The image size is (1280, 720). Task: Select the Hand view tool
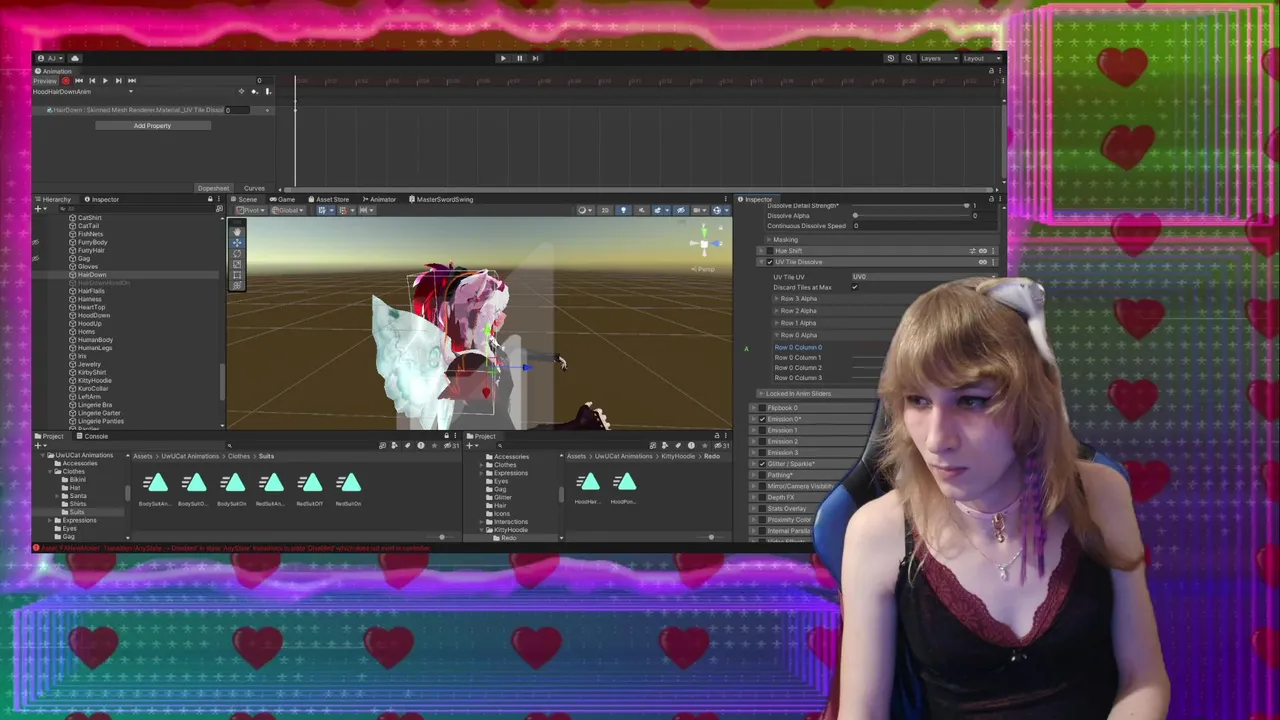click(237, 231)
